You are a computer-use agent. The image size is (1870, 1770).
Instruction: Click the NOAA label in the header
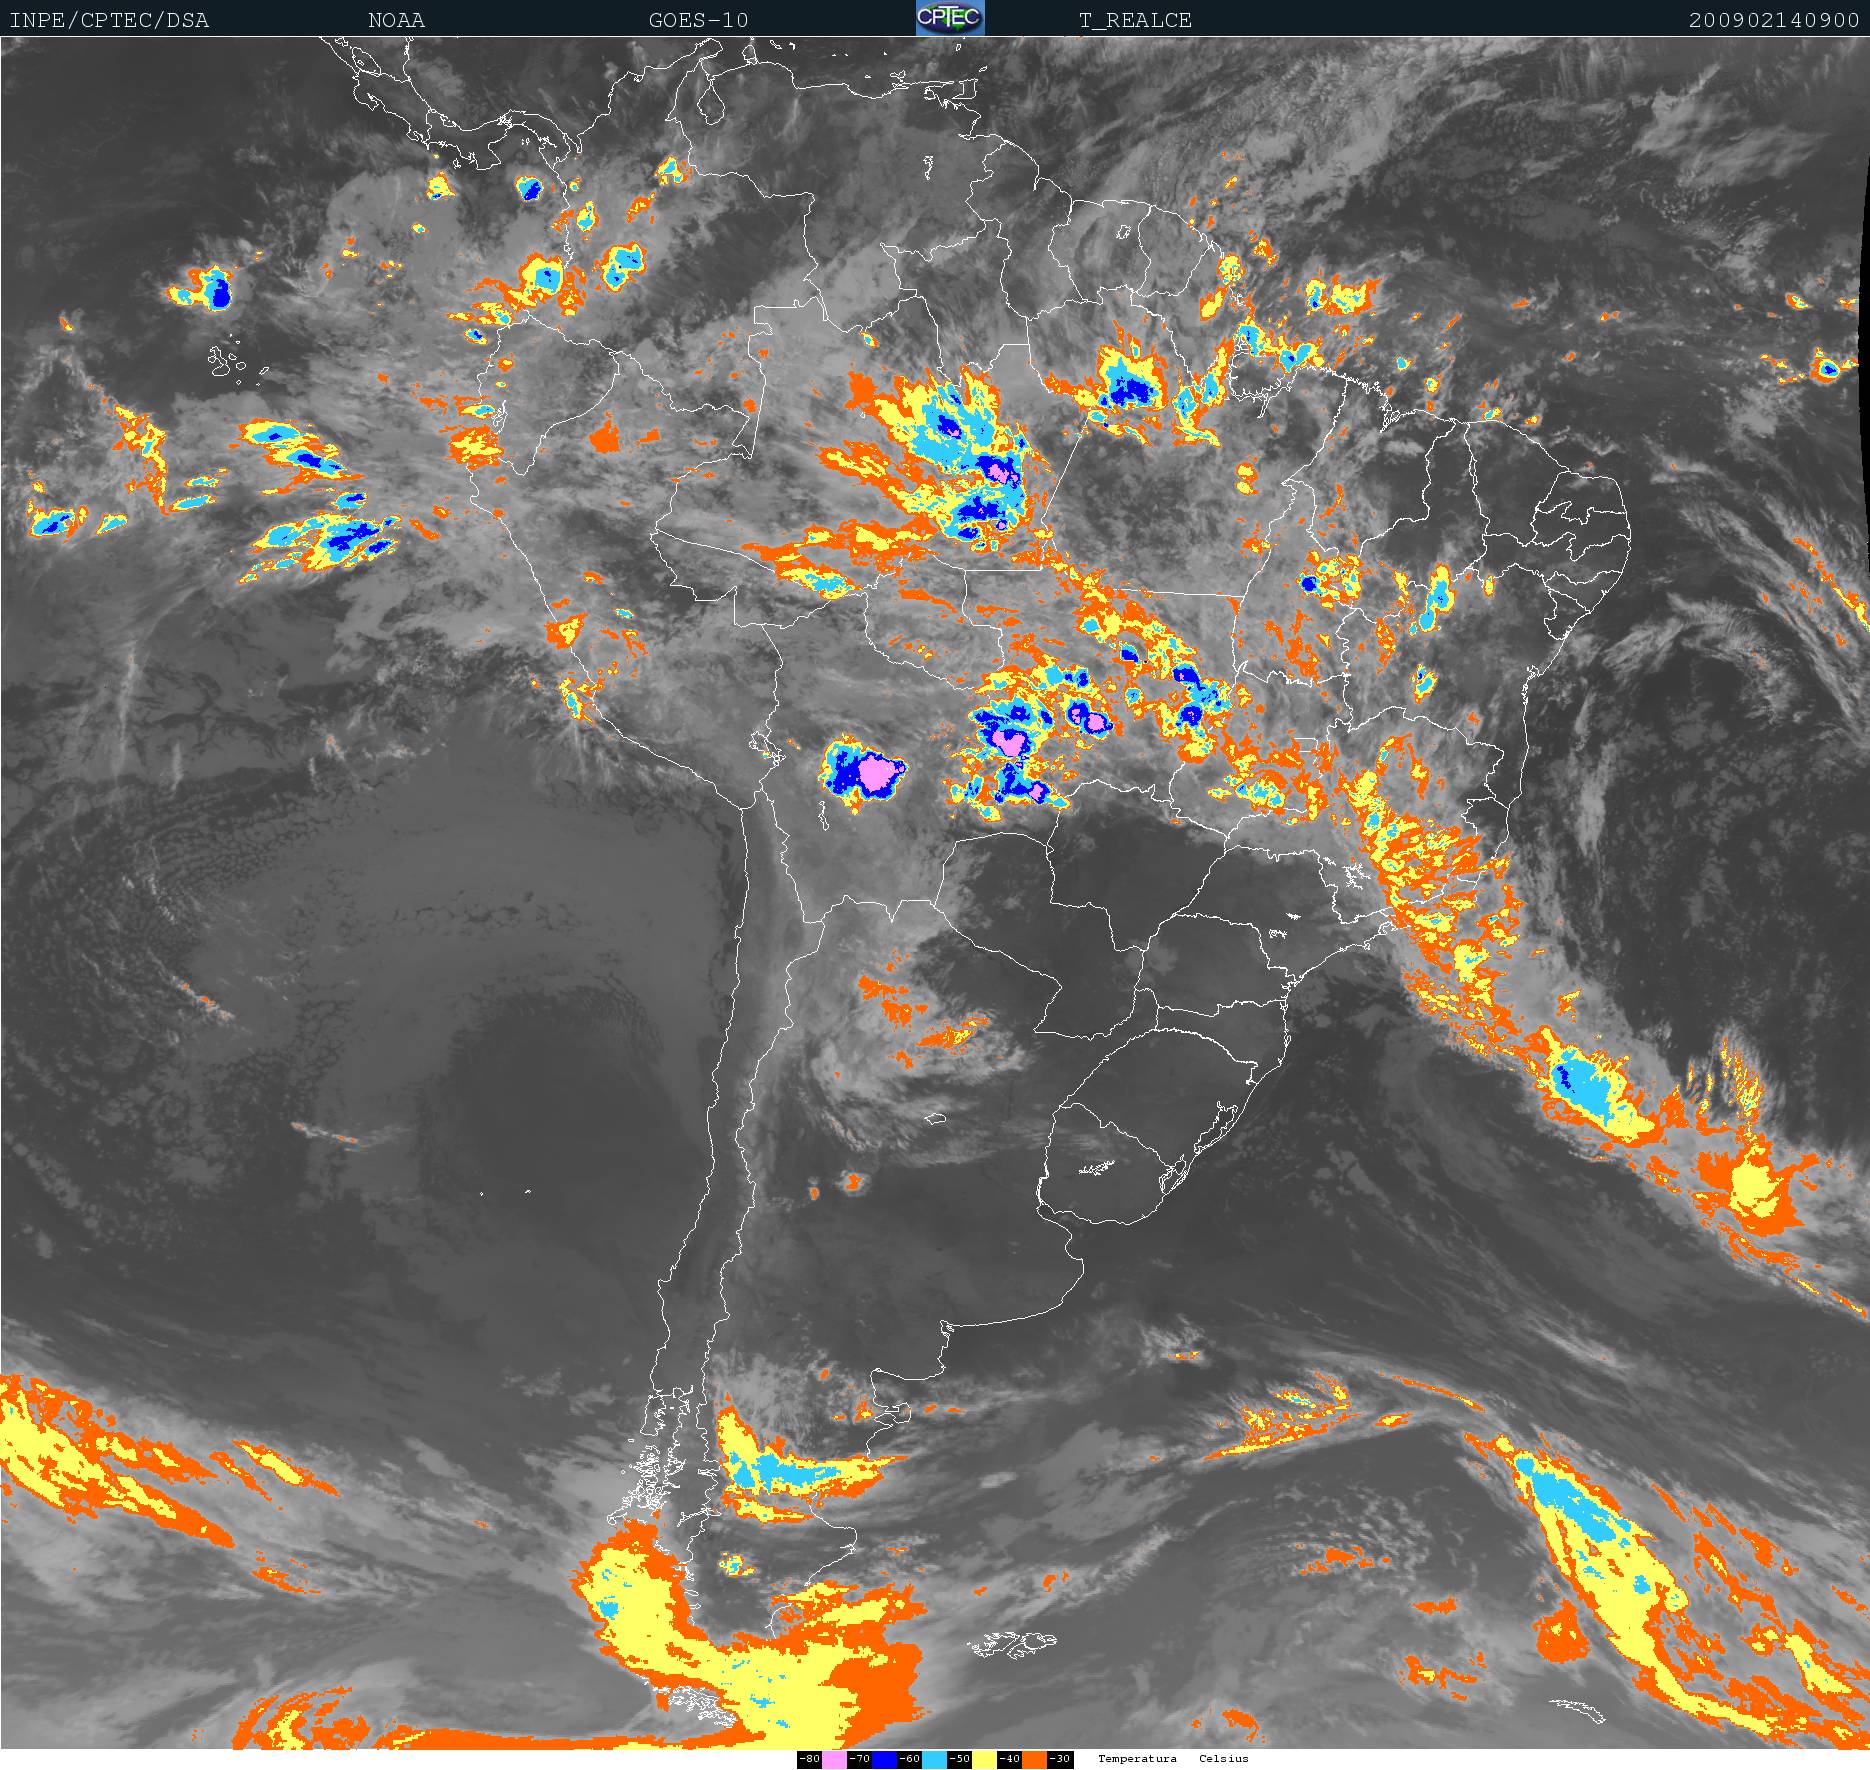click(396, 20)
